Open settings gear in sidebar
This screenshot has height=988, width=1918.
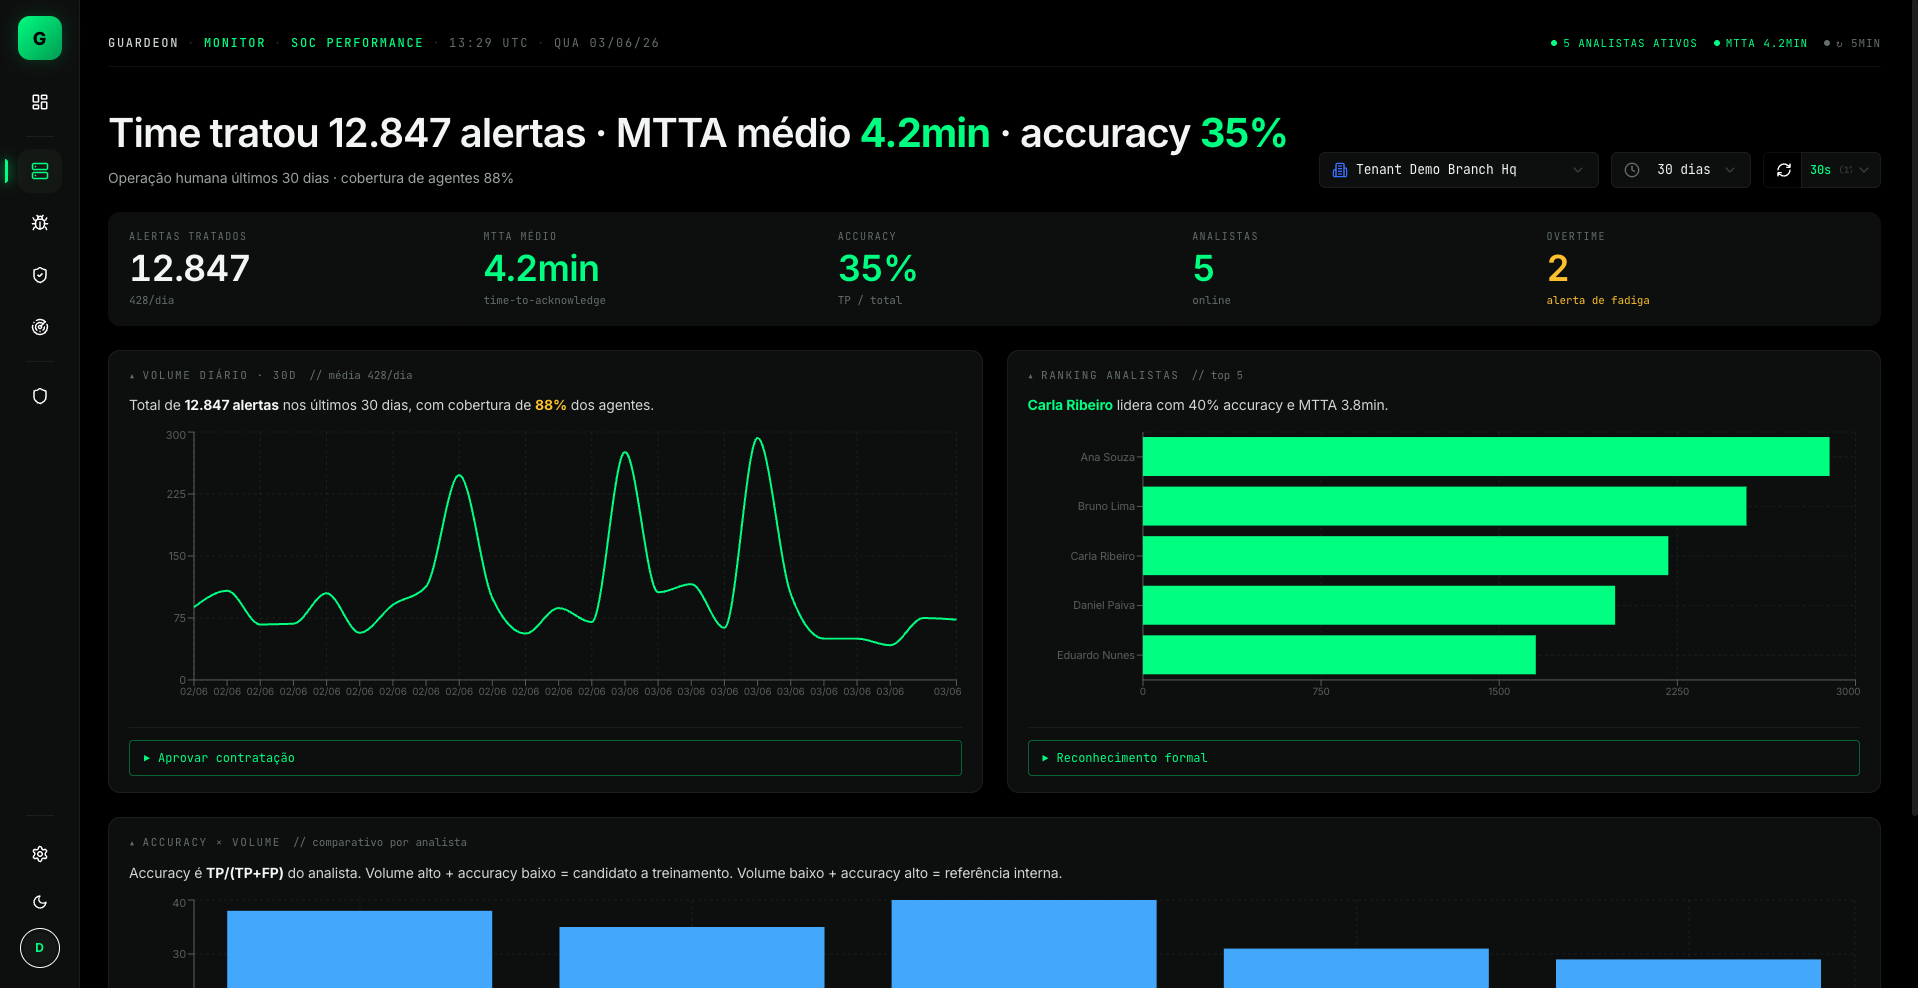[40, 854]
